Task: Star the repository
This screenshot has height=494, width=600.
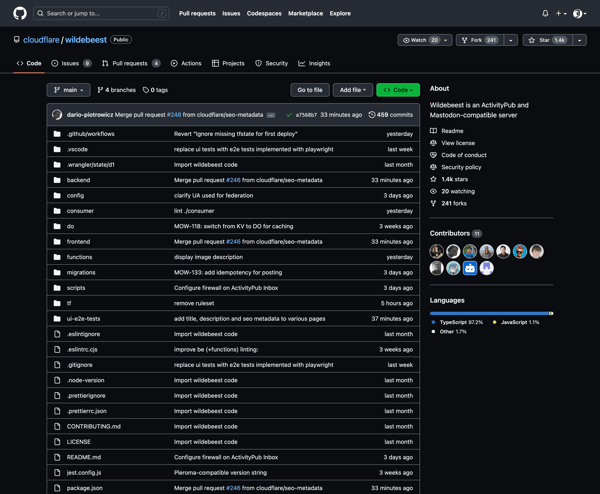Action: click(548, 40)
